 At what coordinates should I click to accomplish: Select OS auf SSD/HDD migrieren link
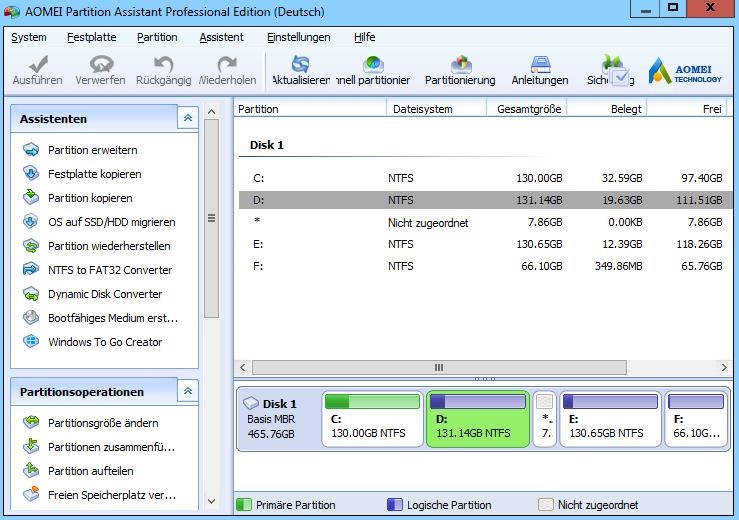(x=112, y=222)
